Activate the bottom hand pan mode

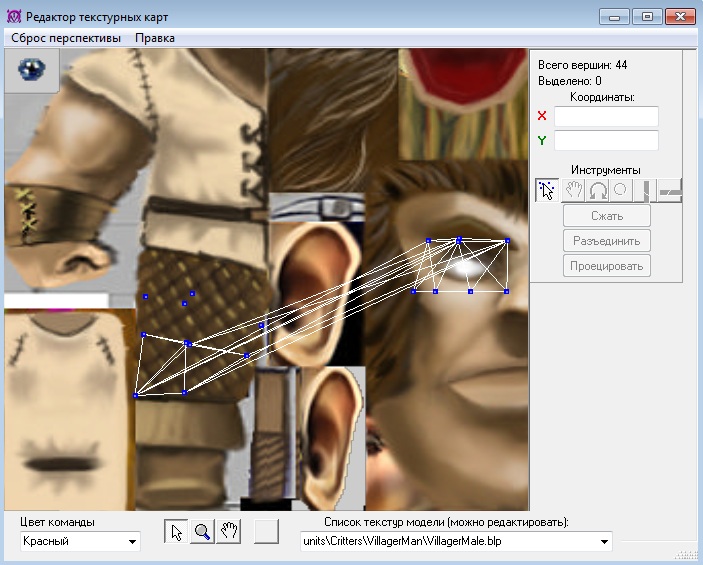pyautogui.click(x=228, y=532)
